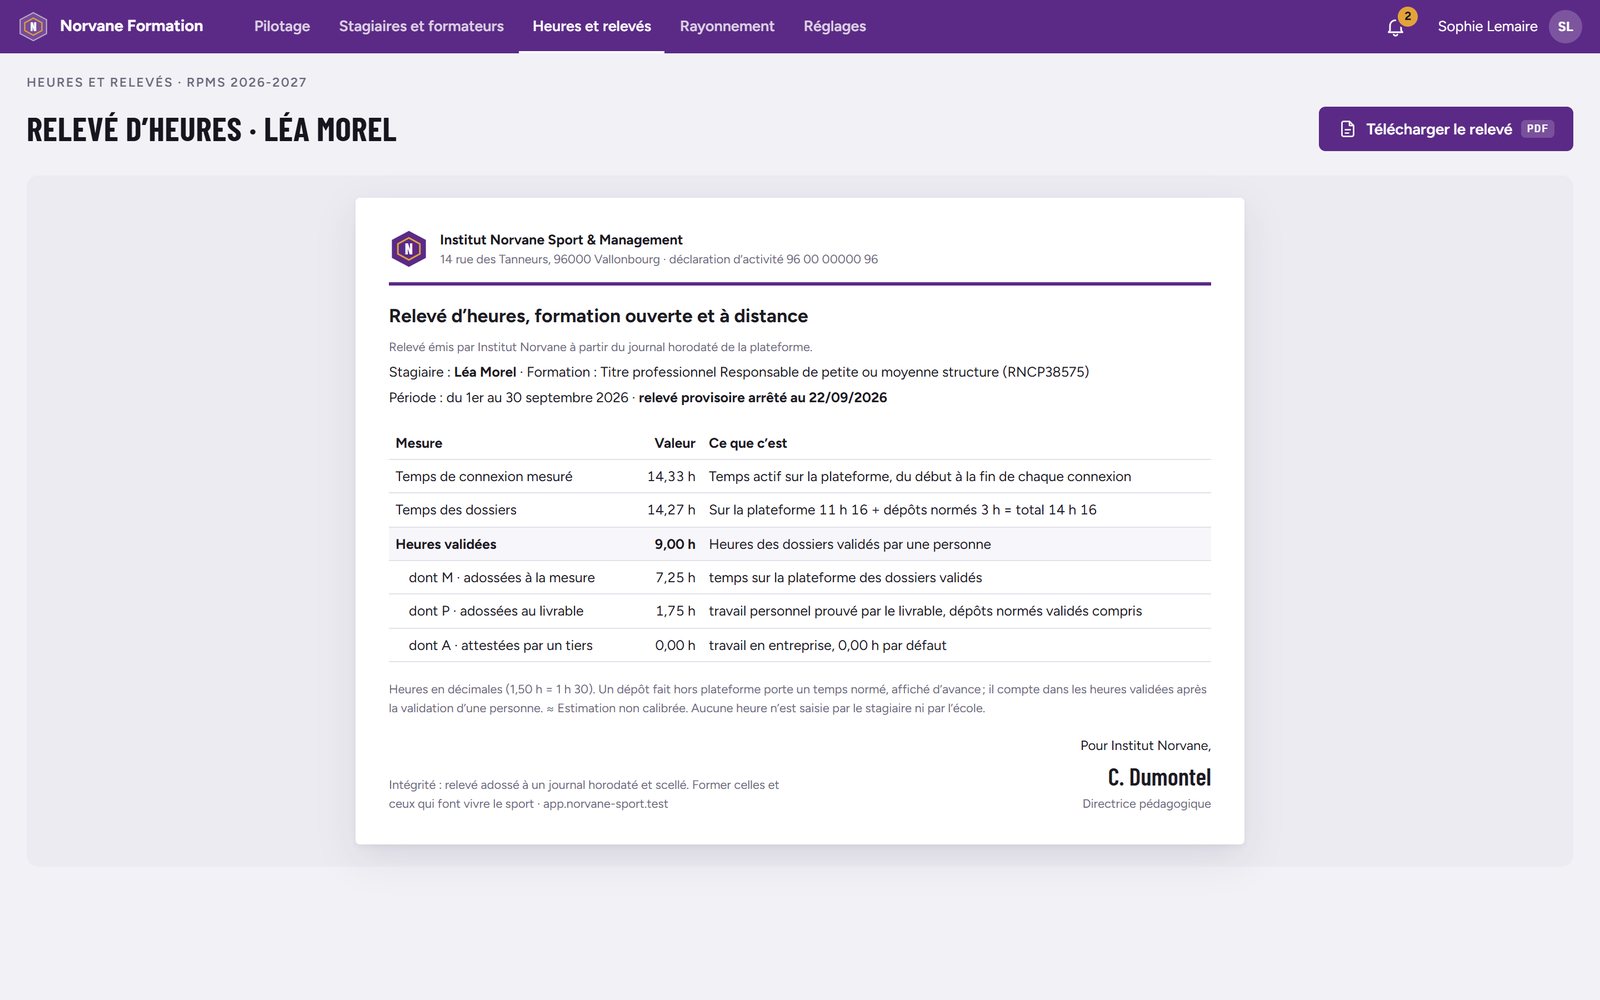Select the Heures et relevés tab
This screenshot has height=1000, width=1600.
[592, 26]
